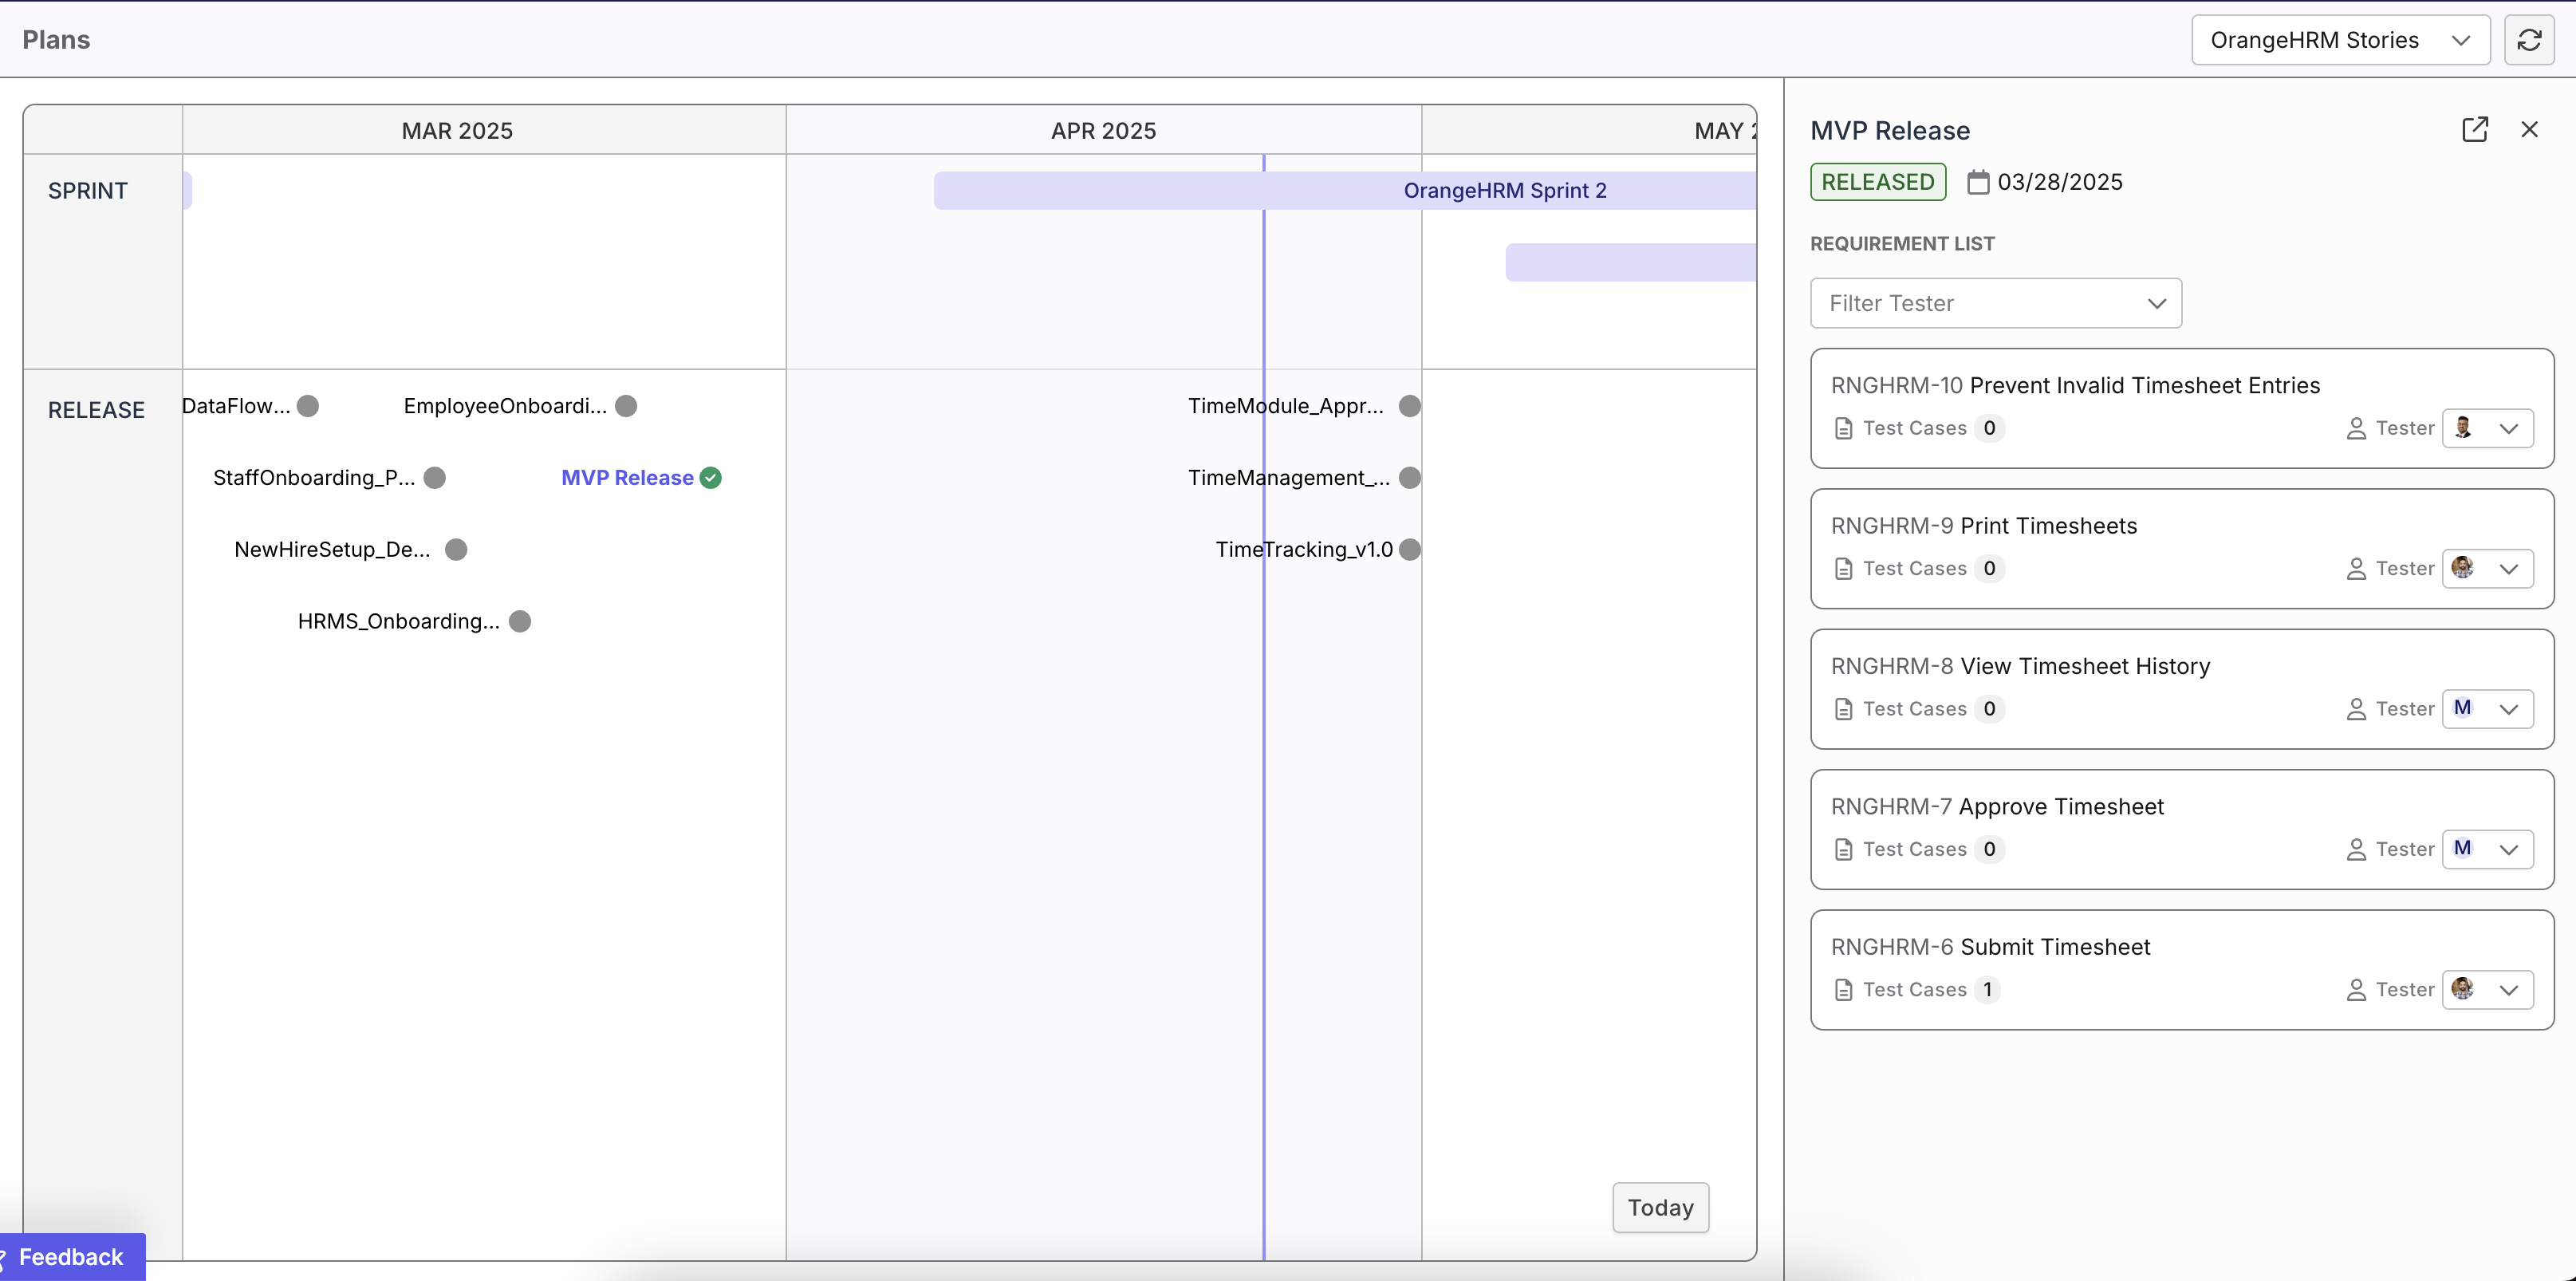Click the M tester avatar on RNGHRM-8
The width and height of the screenshot is (2576, 1281).
2462,709
